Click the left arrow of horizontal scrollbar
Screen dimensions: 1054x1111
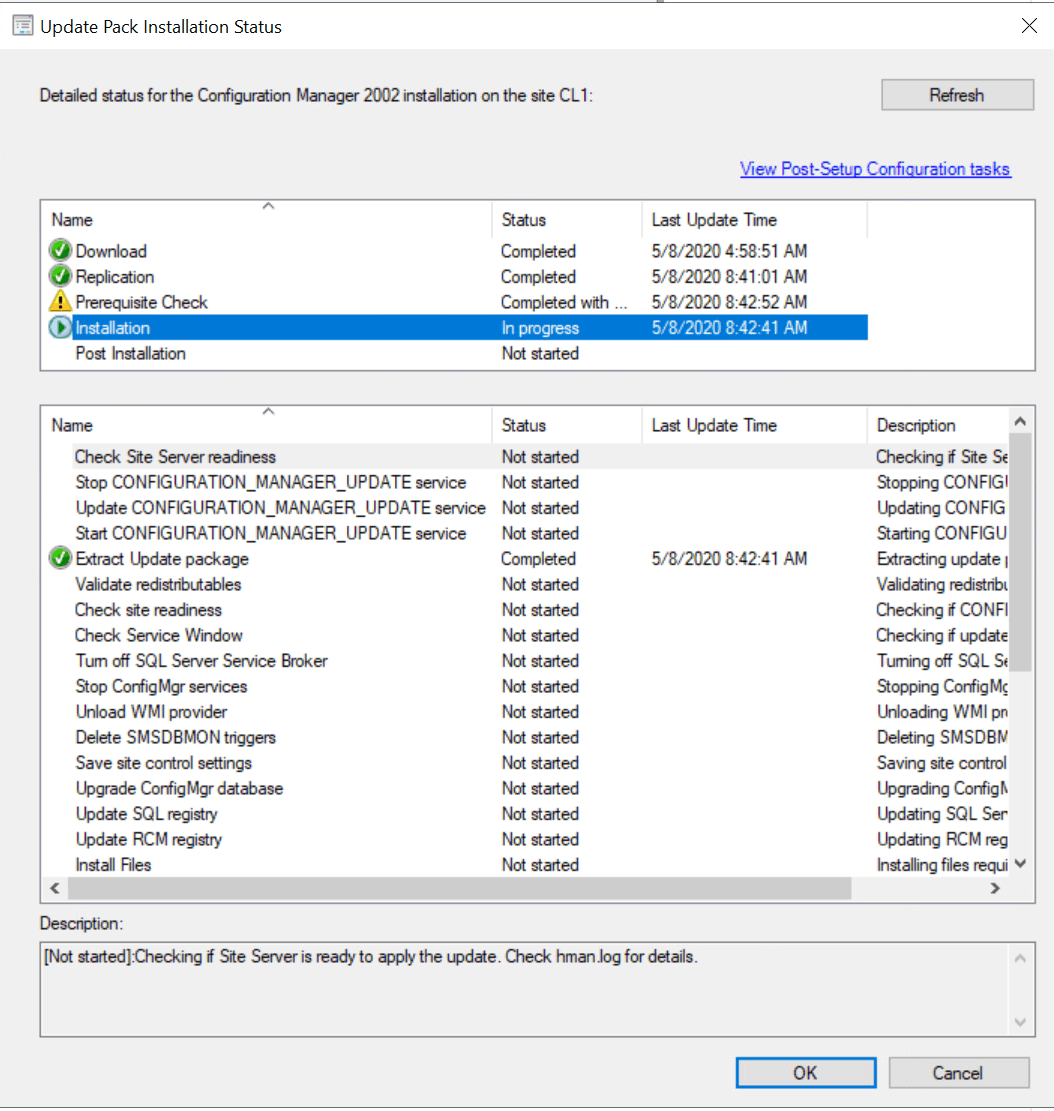55,889
